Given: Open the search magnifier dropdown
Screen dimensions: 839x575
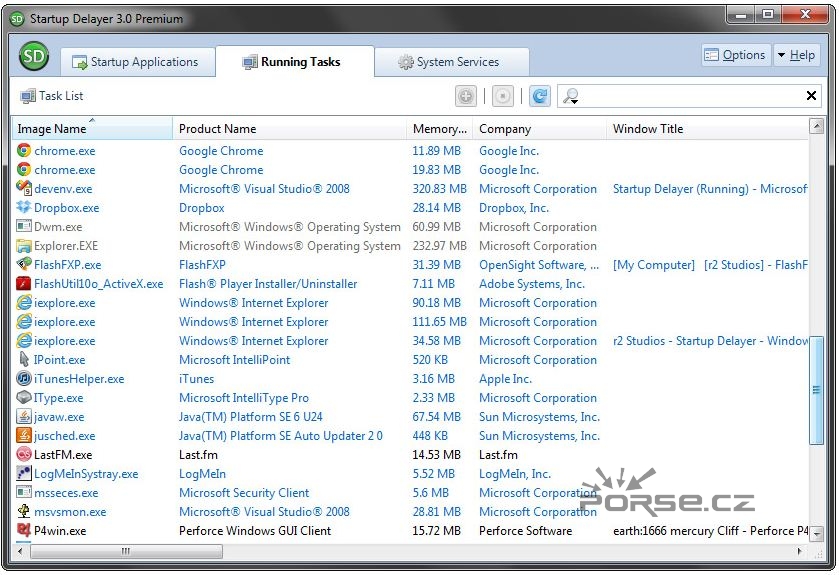Looking at the screenshot, I should tap(570, 96).
